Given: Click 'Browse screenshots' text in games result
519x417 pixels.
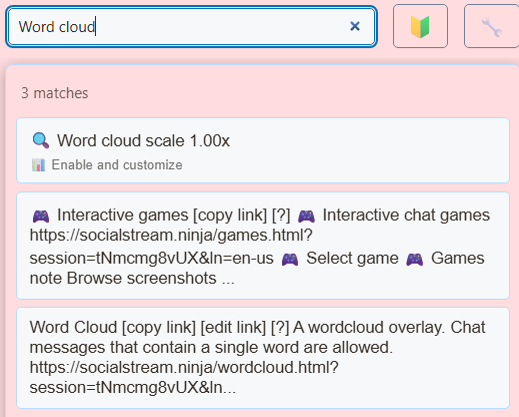Looking at the screenshot, I should pyautogui.click(x=142, y=278).
